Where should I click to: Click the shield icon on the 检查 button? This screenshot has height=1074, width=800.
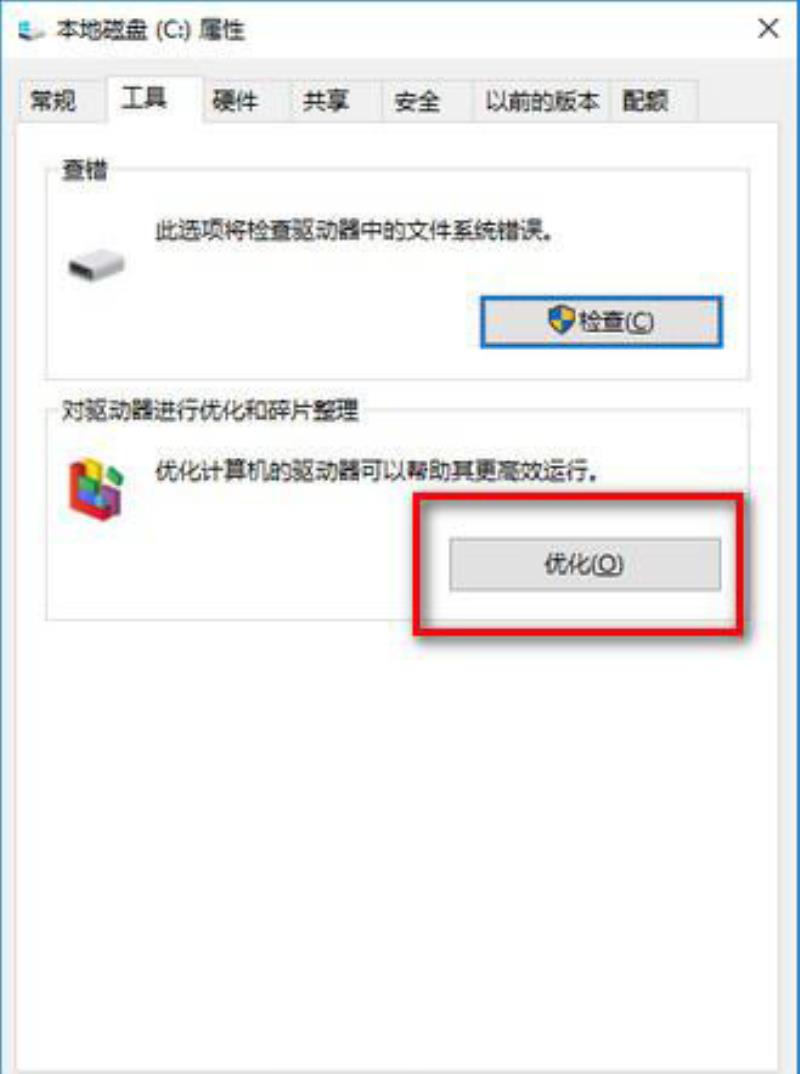point(562,320)
